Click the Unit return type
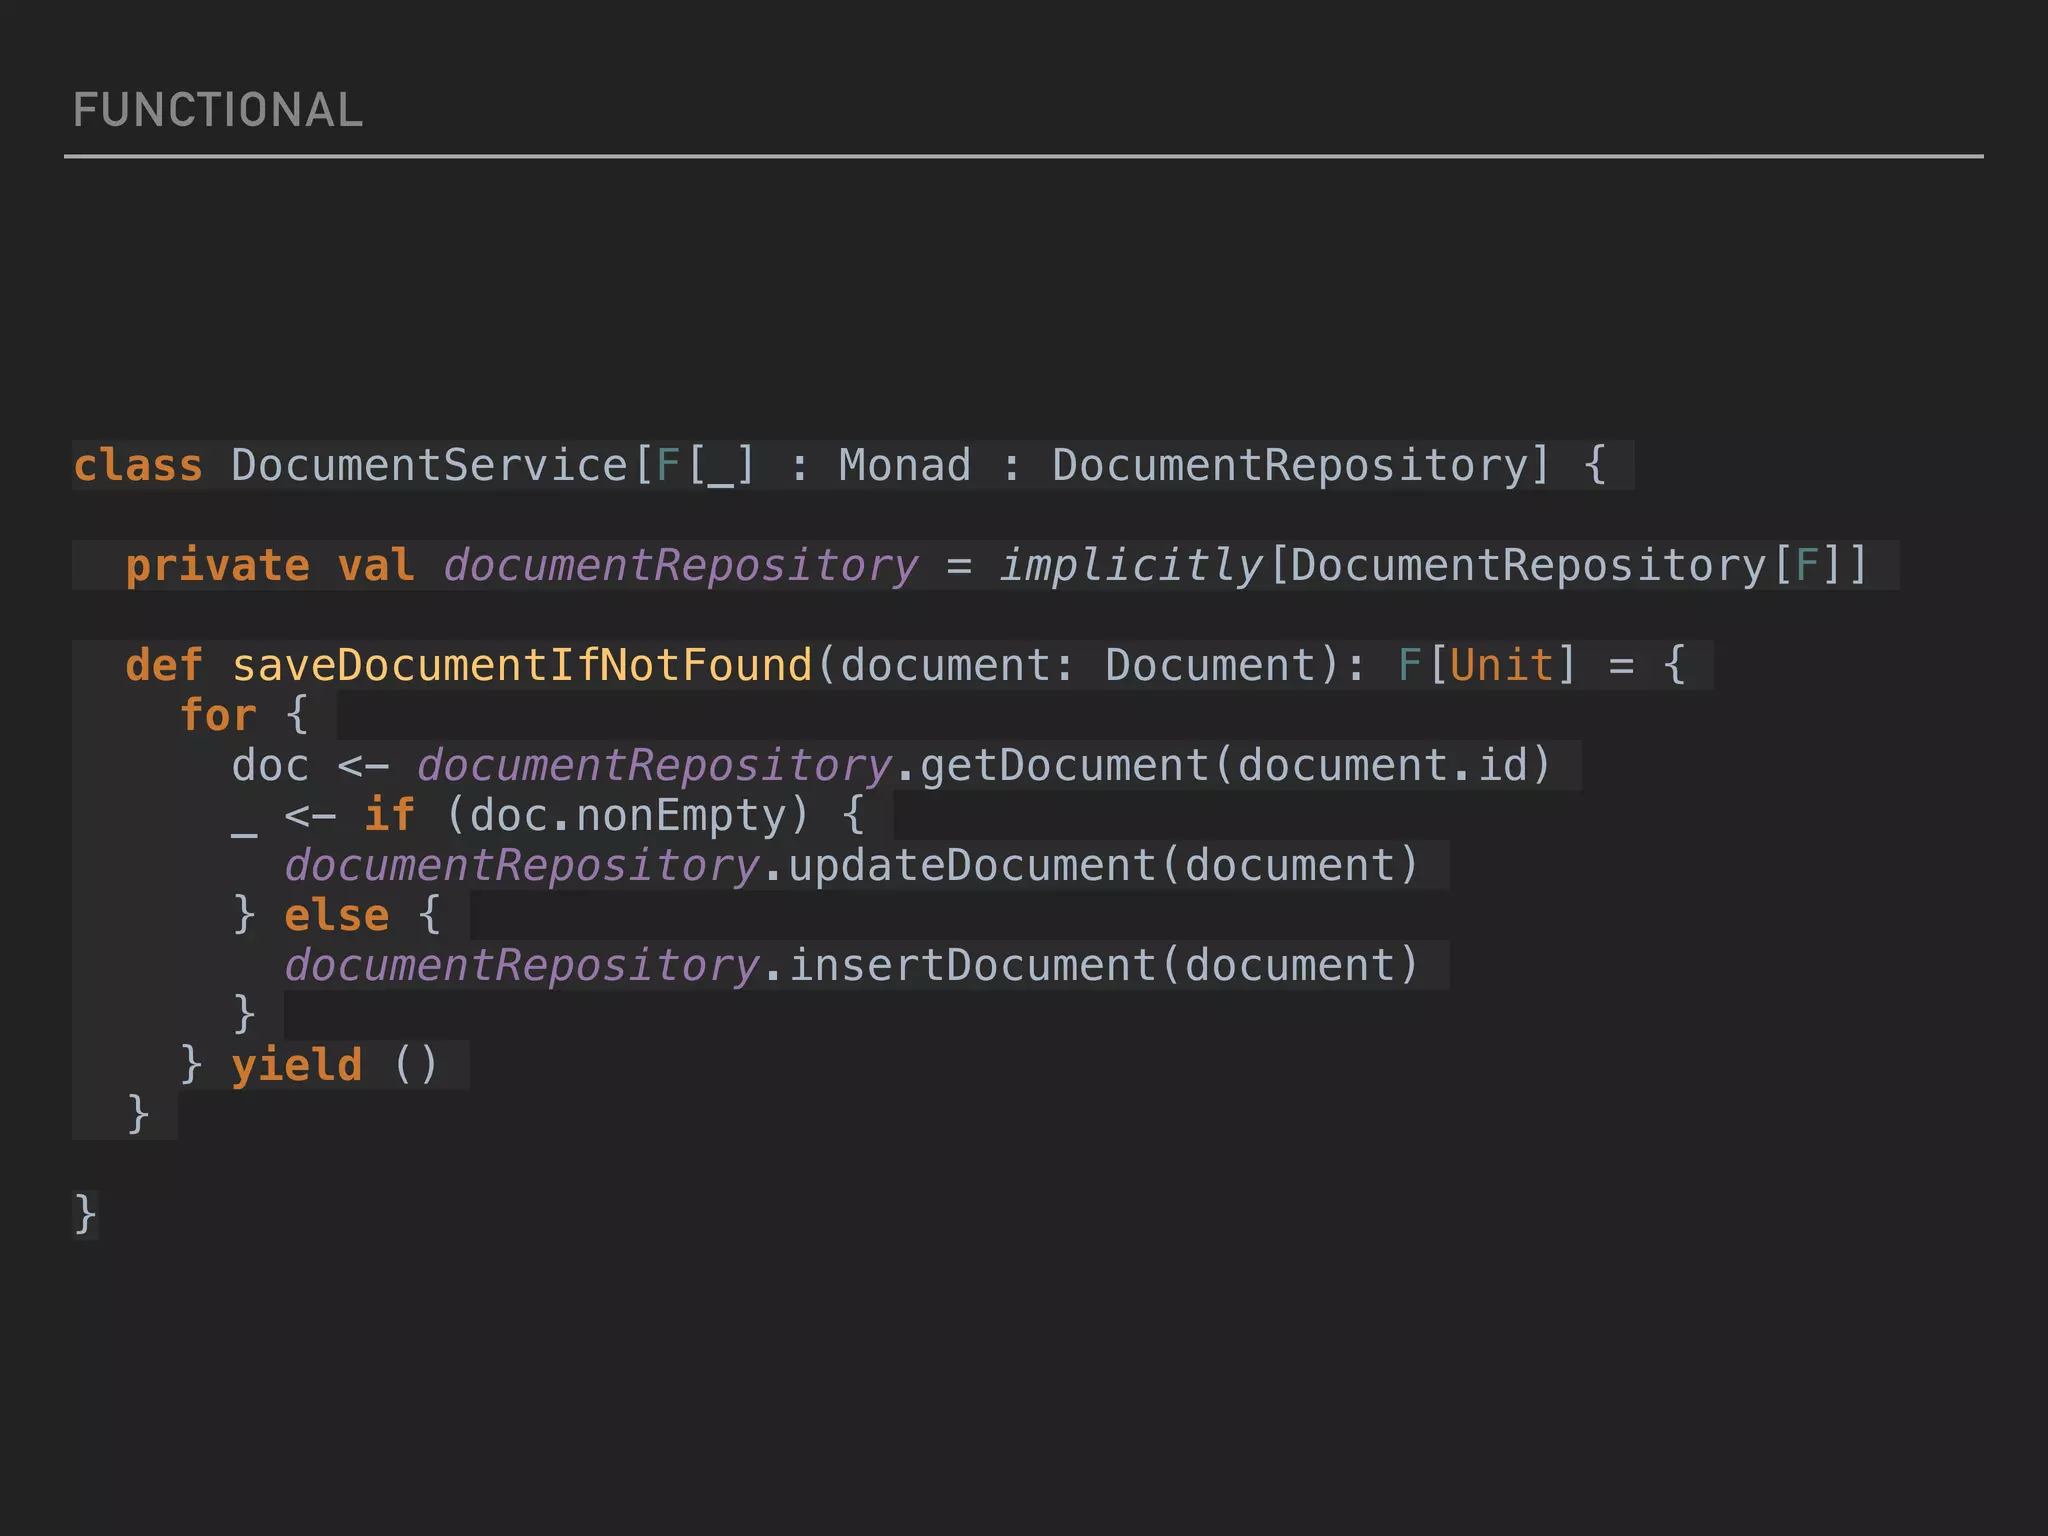Viewport: 2048px width, 1536px height. coord(1502,666)
